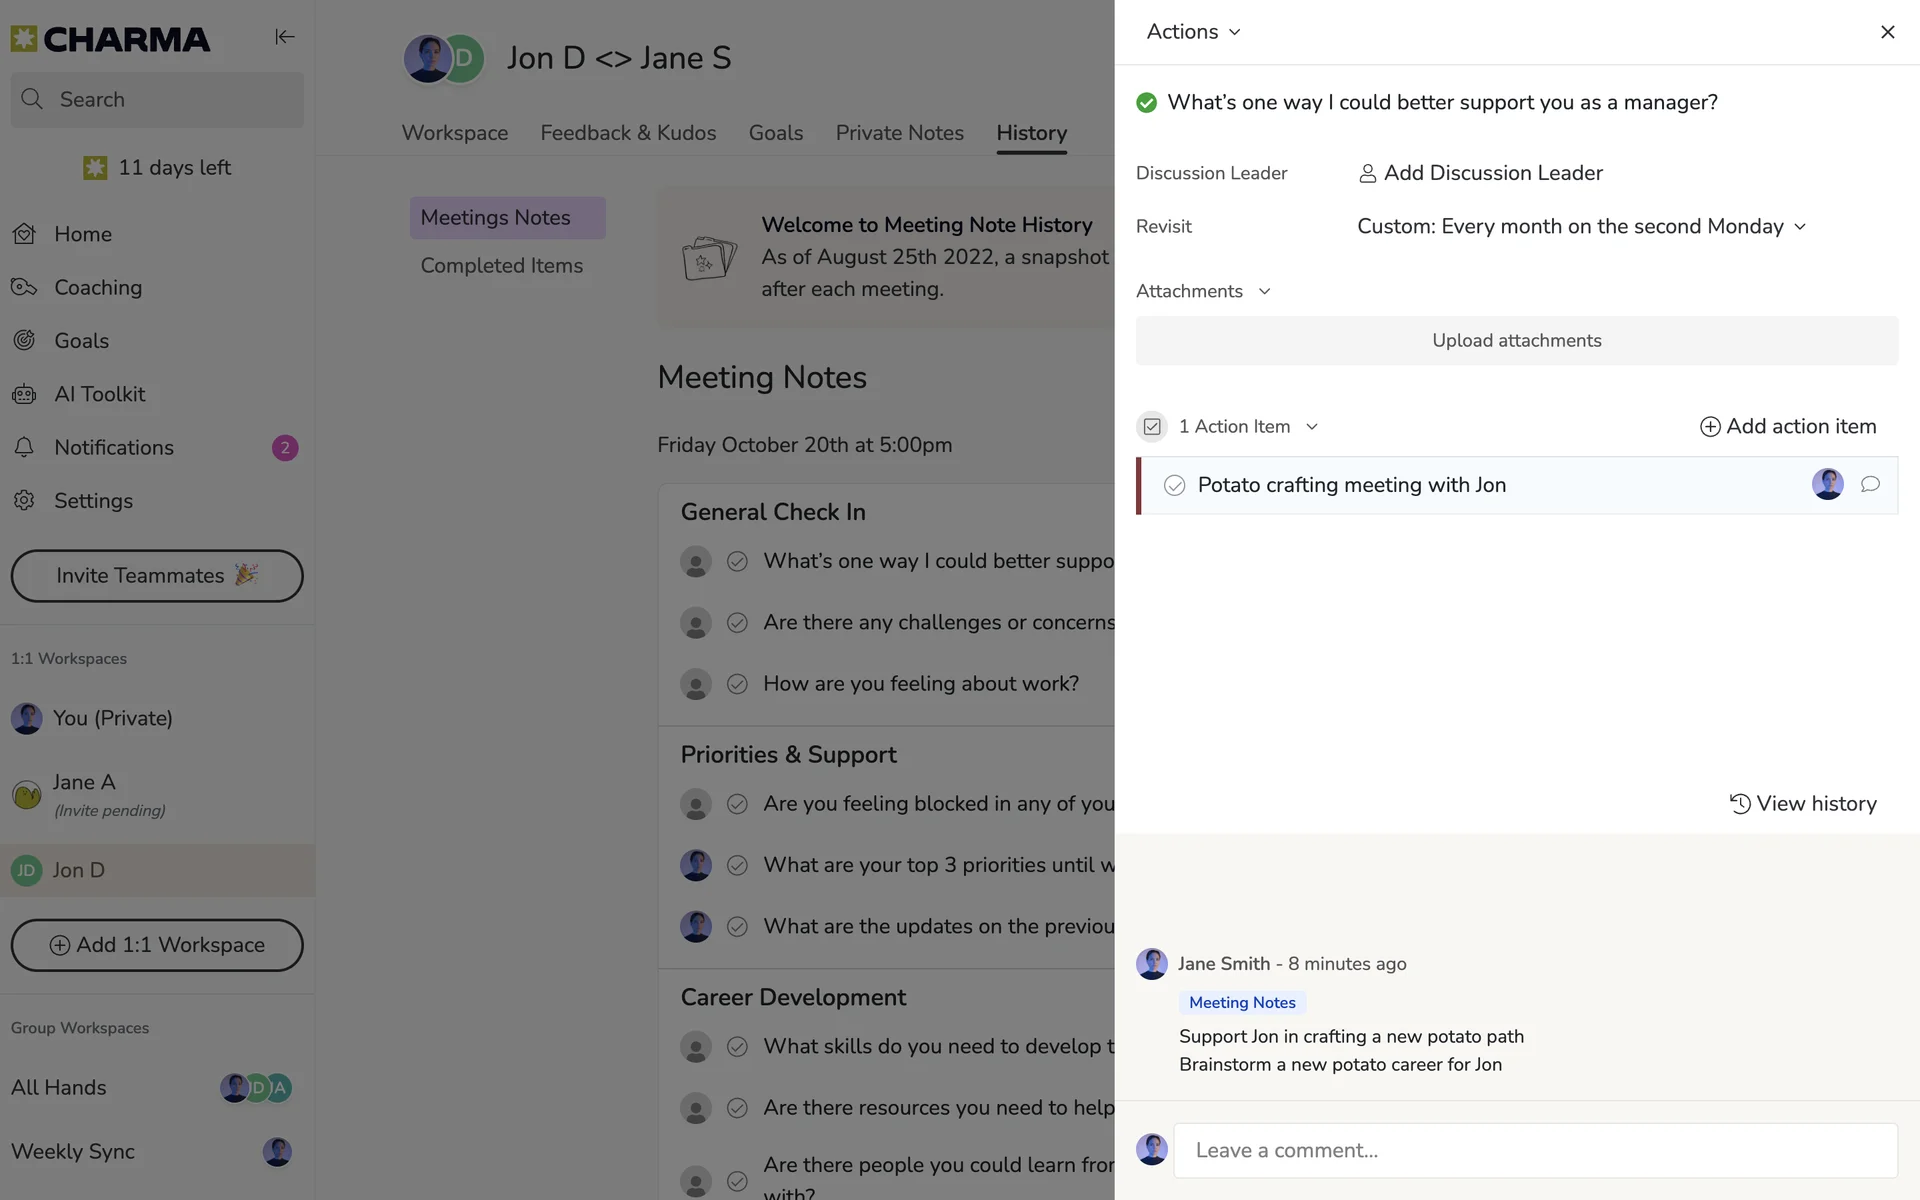Screen dimensions: 1920x1200
Task: Toggle the green completed check on the manager question
Action: (1146, 103)
